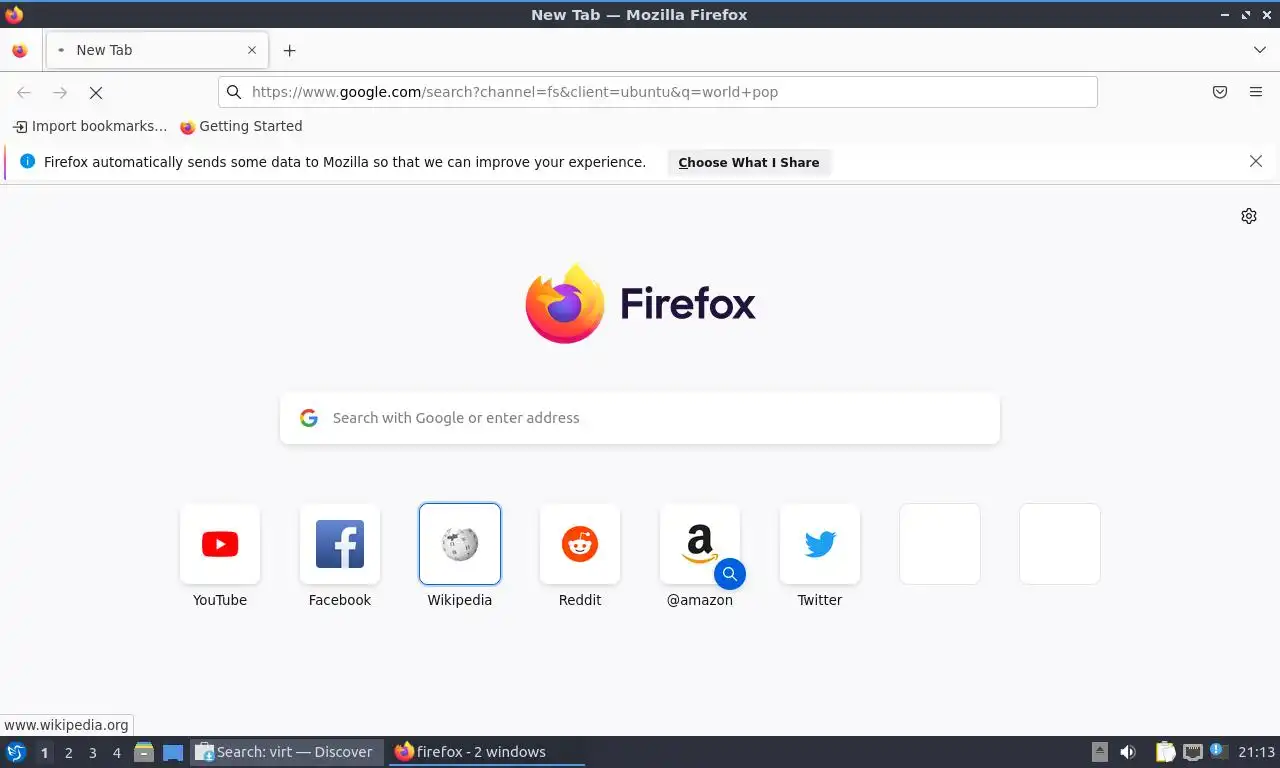Image resolution: width=1280 pixels, height=768 pixels.
Task: Click the info icon in notification bar
Action: tap(27, 161)
